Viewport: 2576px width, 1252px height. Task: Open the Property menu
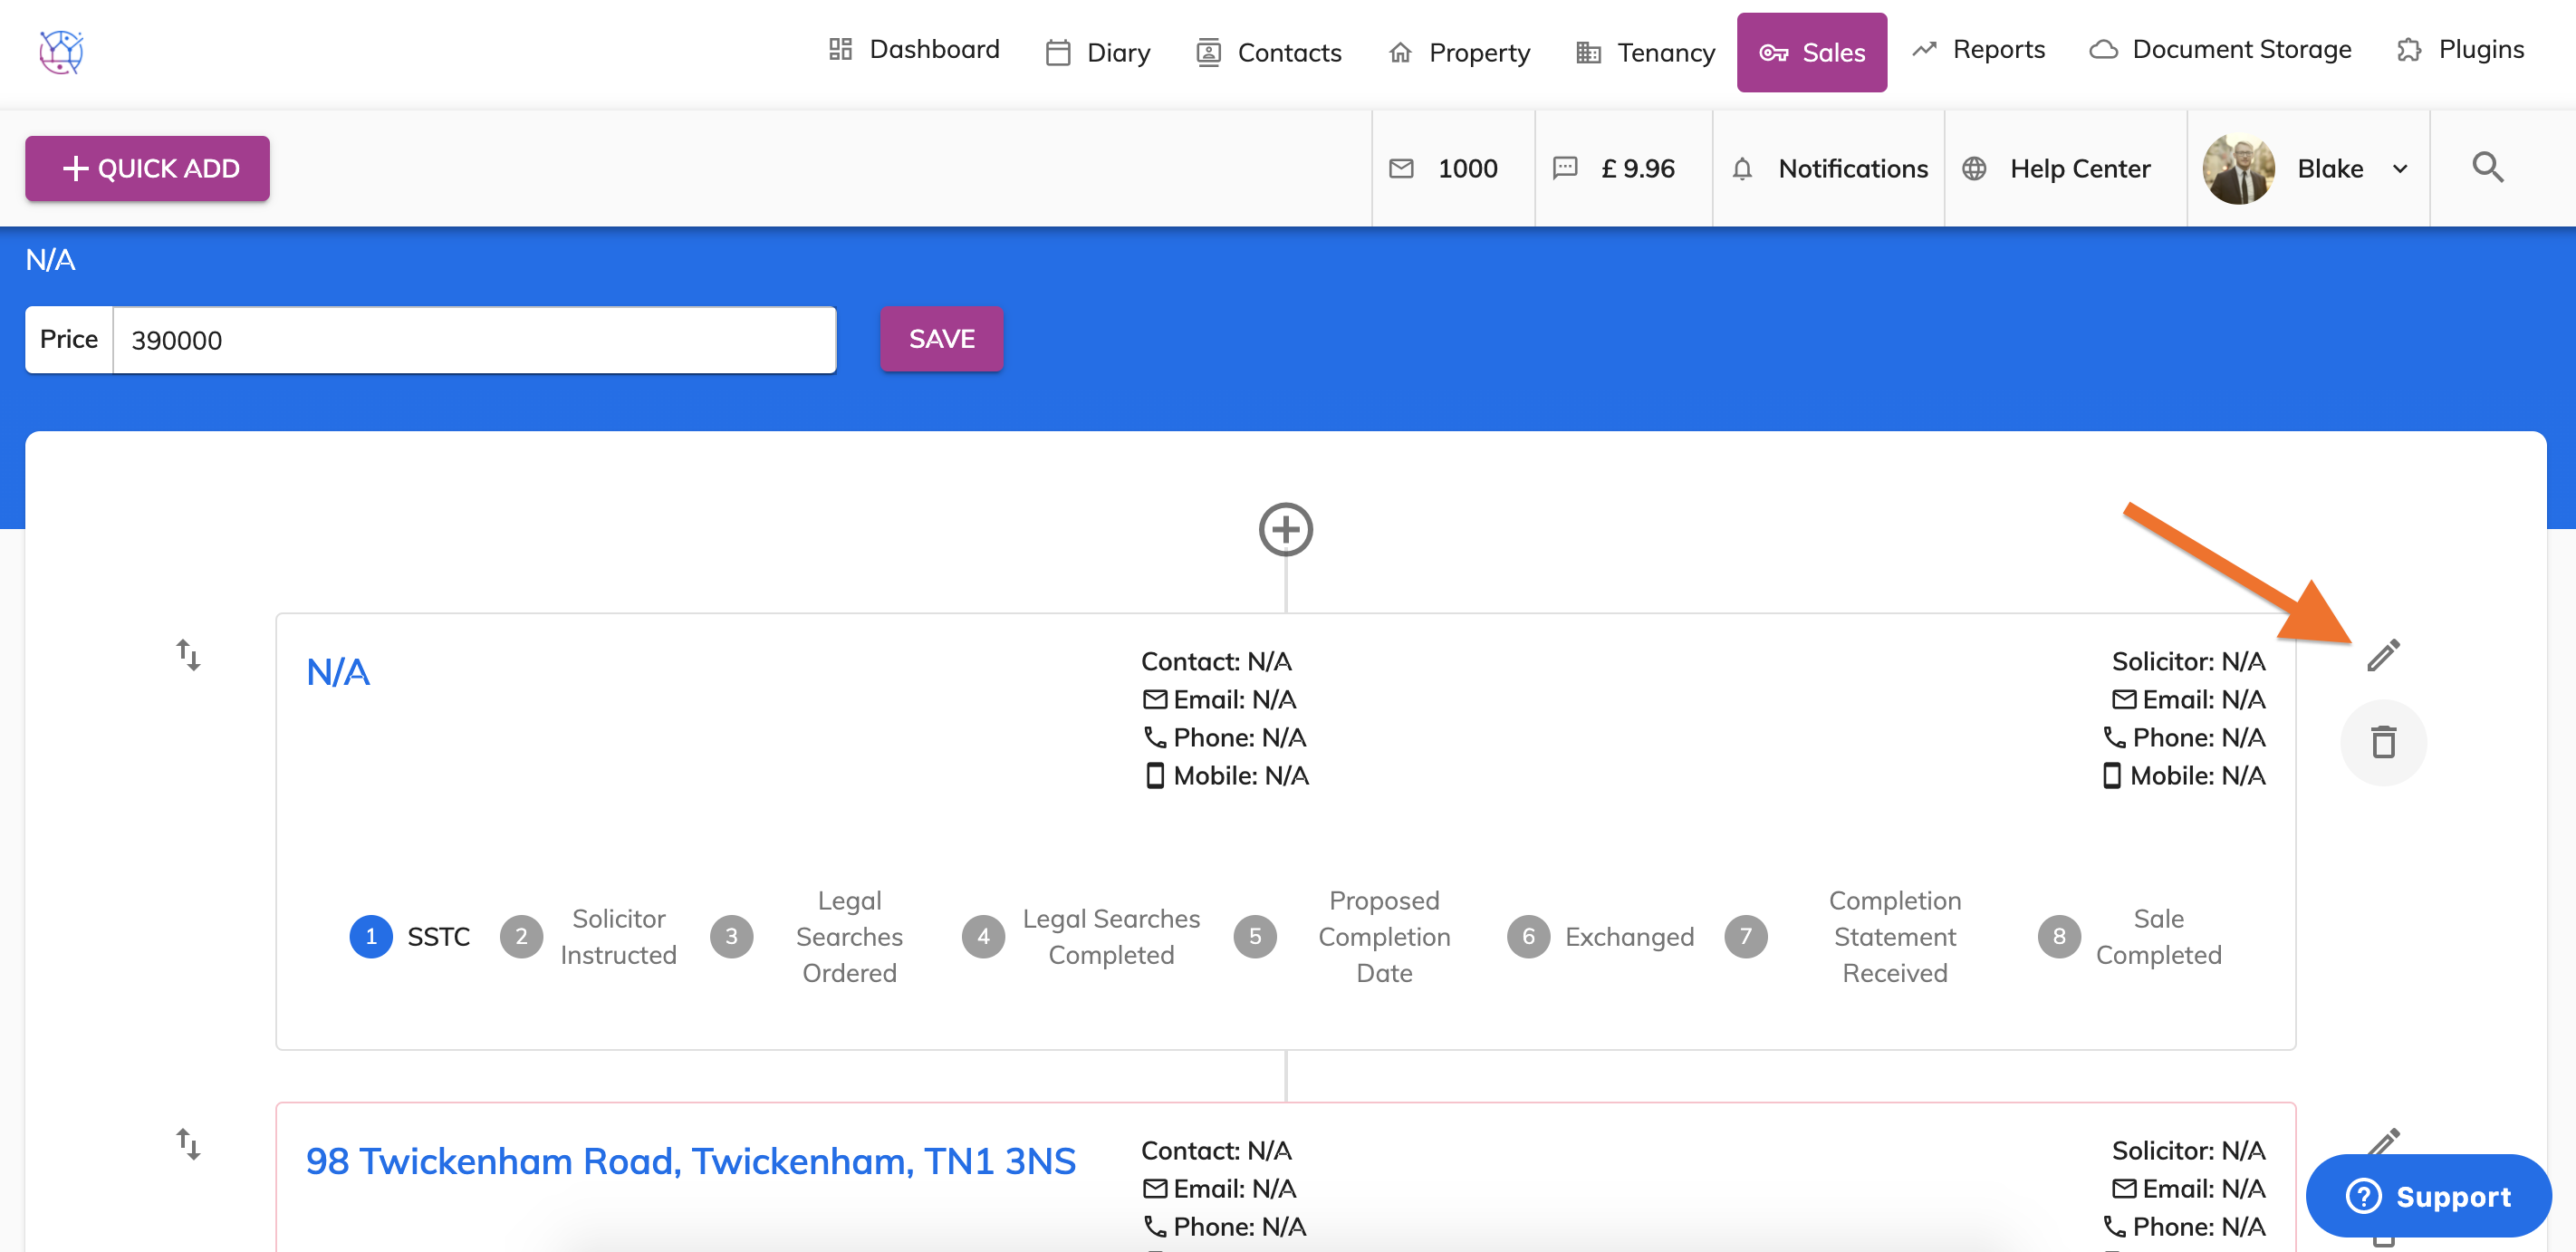[1460, 52]
